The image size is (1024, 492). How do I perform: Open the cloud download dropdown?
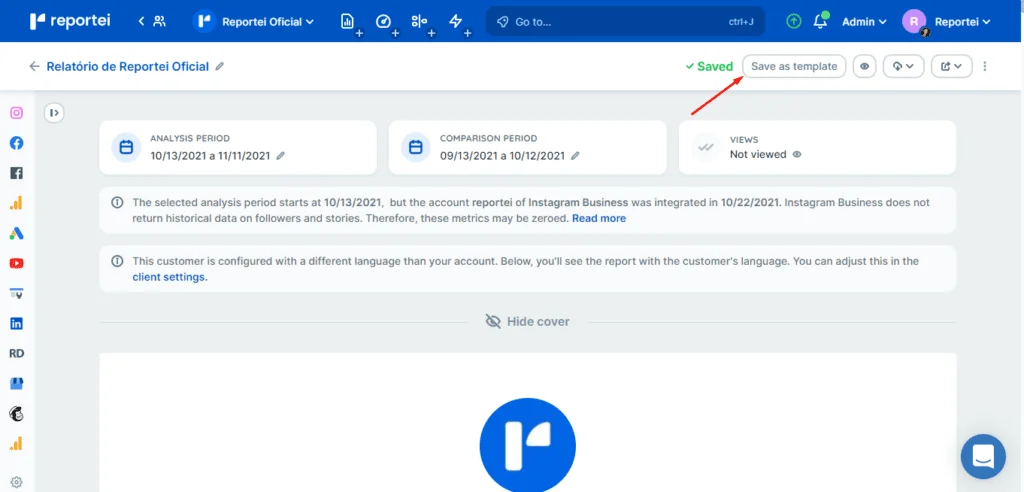click(x=903, y=66)
